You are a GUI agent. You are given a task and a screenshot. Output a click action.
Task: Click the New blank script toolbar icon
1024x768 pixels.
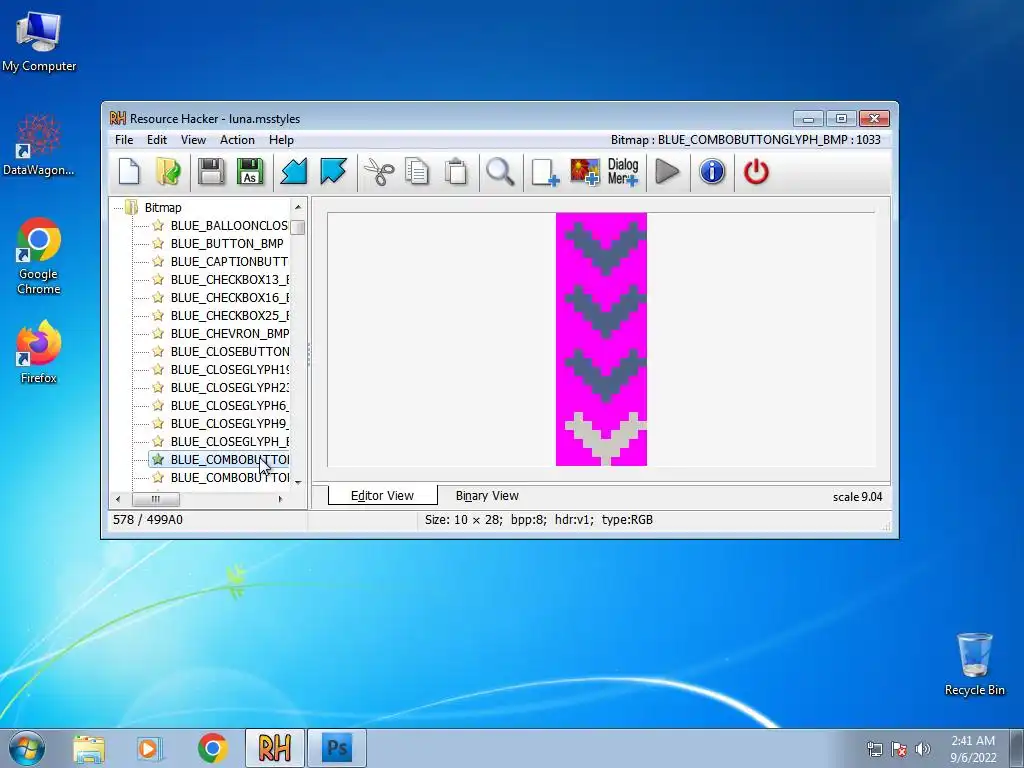pyautogui.click(x=129, y=172)
